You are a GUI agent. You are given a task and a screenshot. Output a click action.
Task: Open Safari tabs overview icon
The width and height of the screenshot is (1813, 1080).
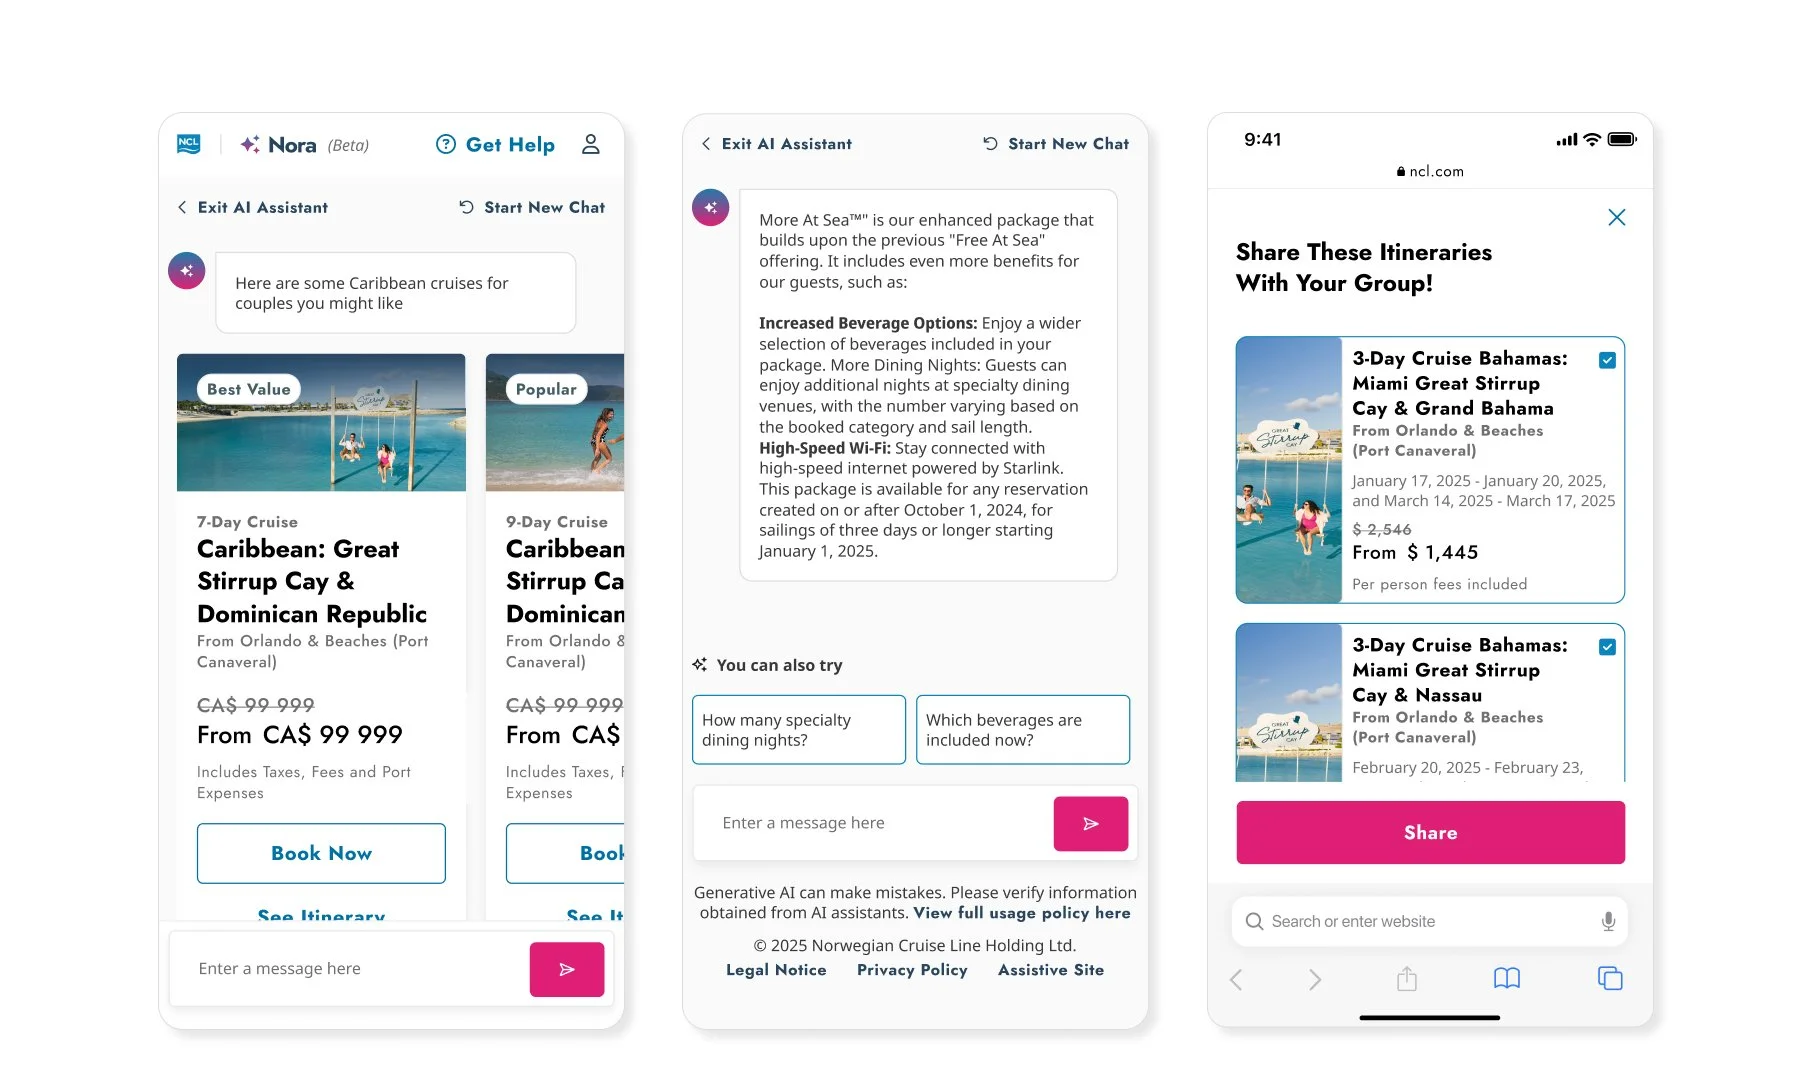pos(1610,978)
